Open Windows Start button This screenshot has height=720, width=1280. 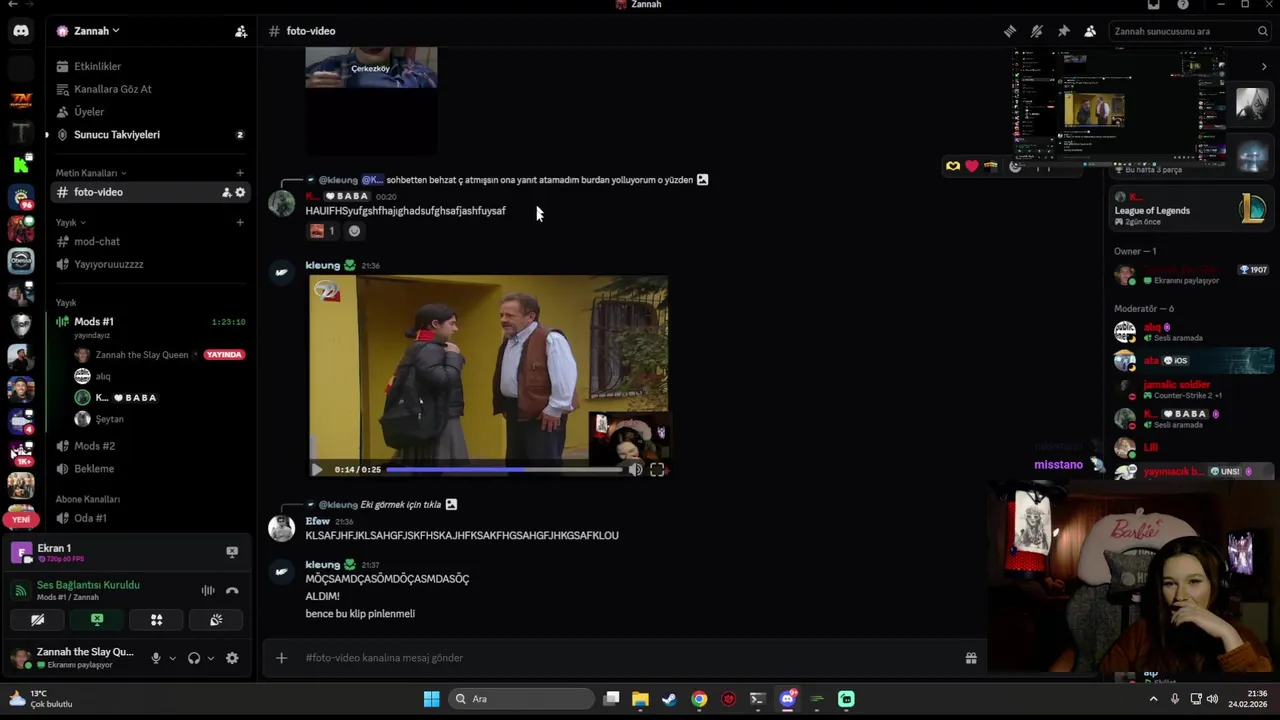click(431, 699)
